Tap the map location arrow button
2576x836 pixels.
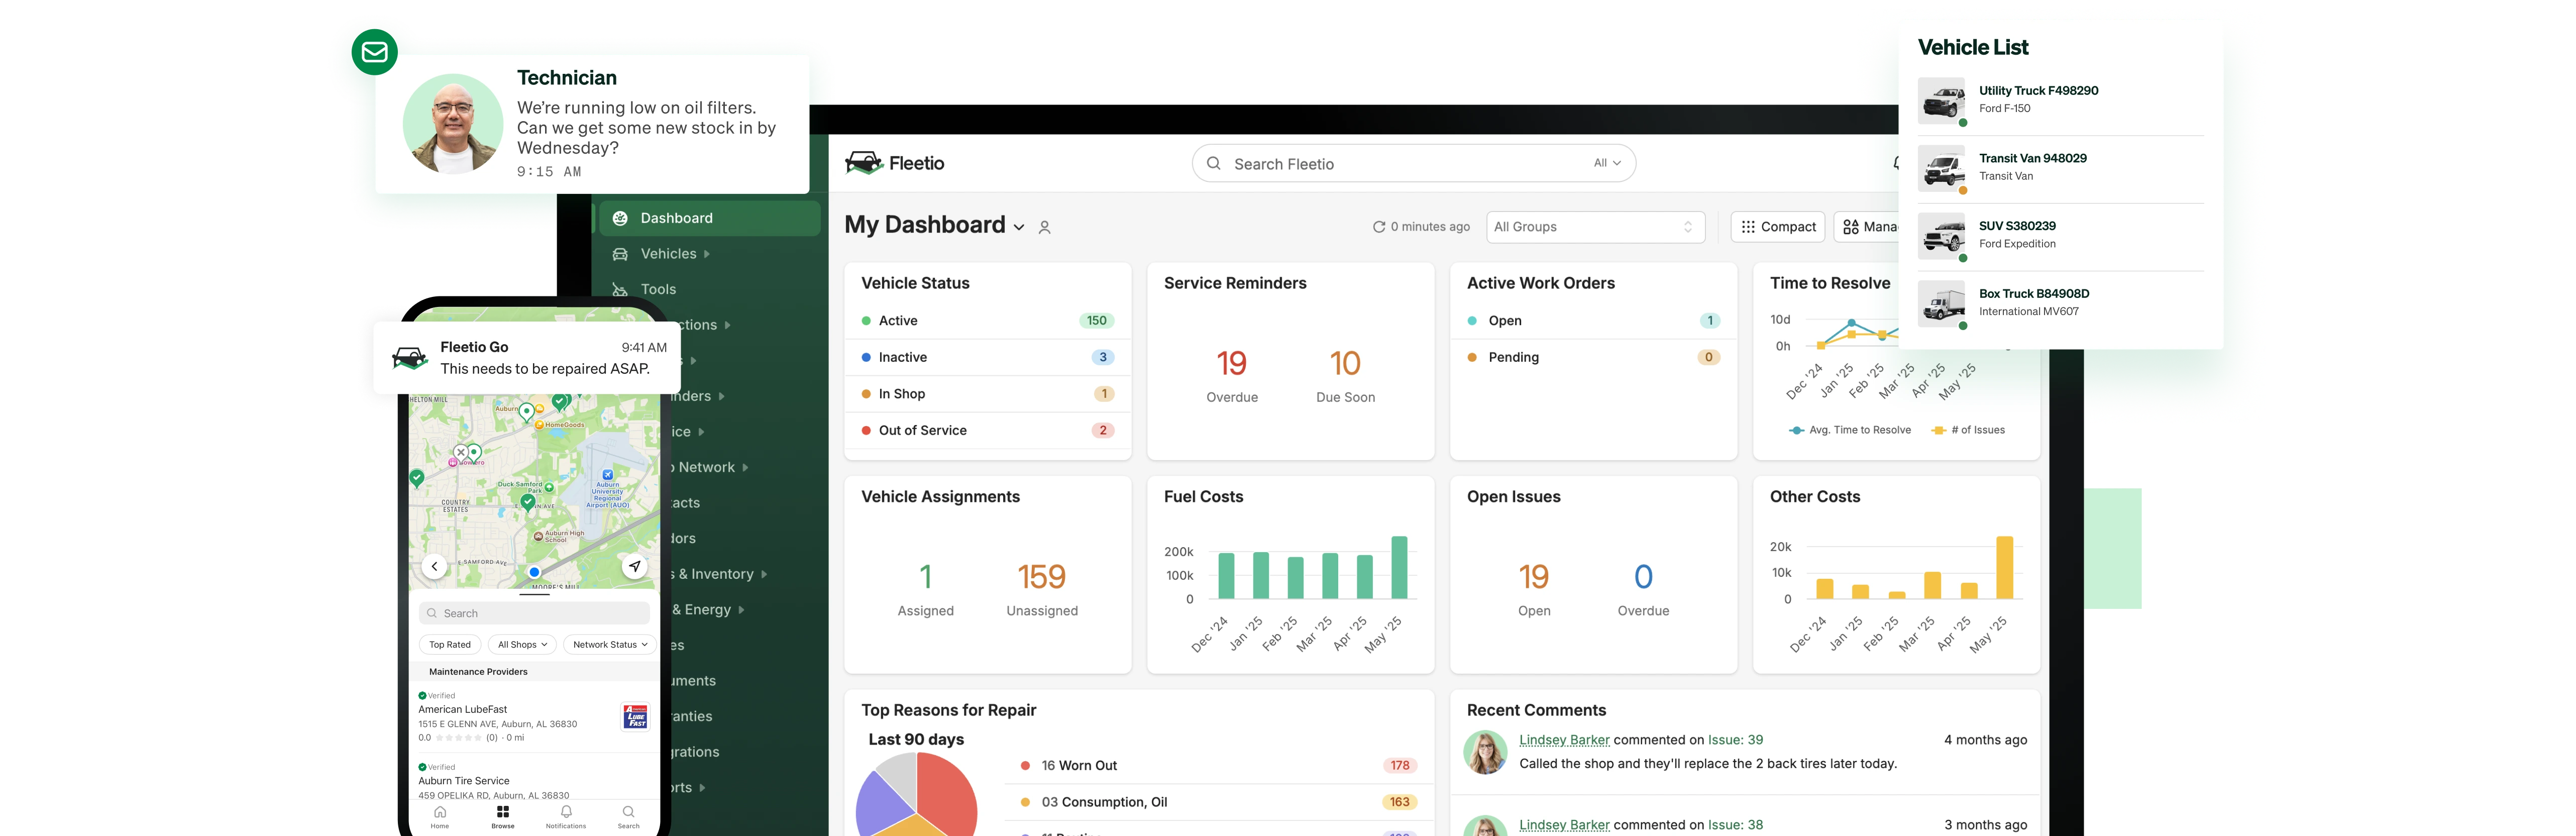[635, 566]
